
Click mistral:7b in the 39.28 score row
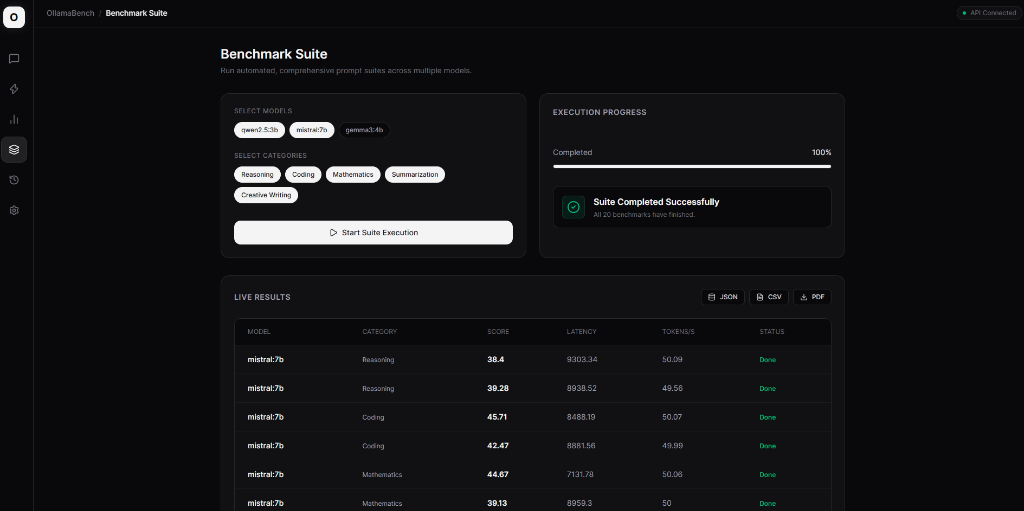coord(266,388)
